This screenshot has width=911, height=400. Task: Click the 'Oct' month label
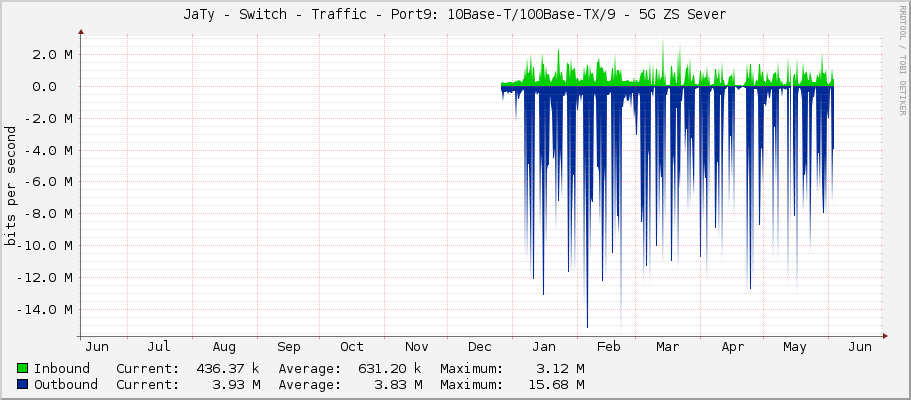click(x=352, y=347)
